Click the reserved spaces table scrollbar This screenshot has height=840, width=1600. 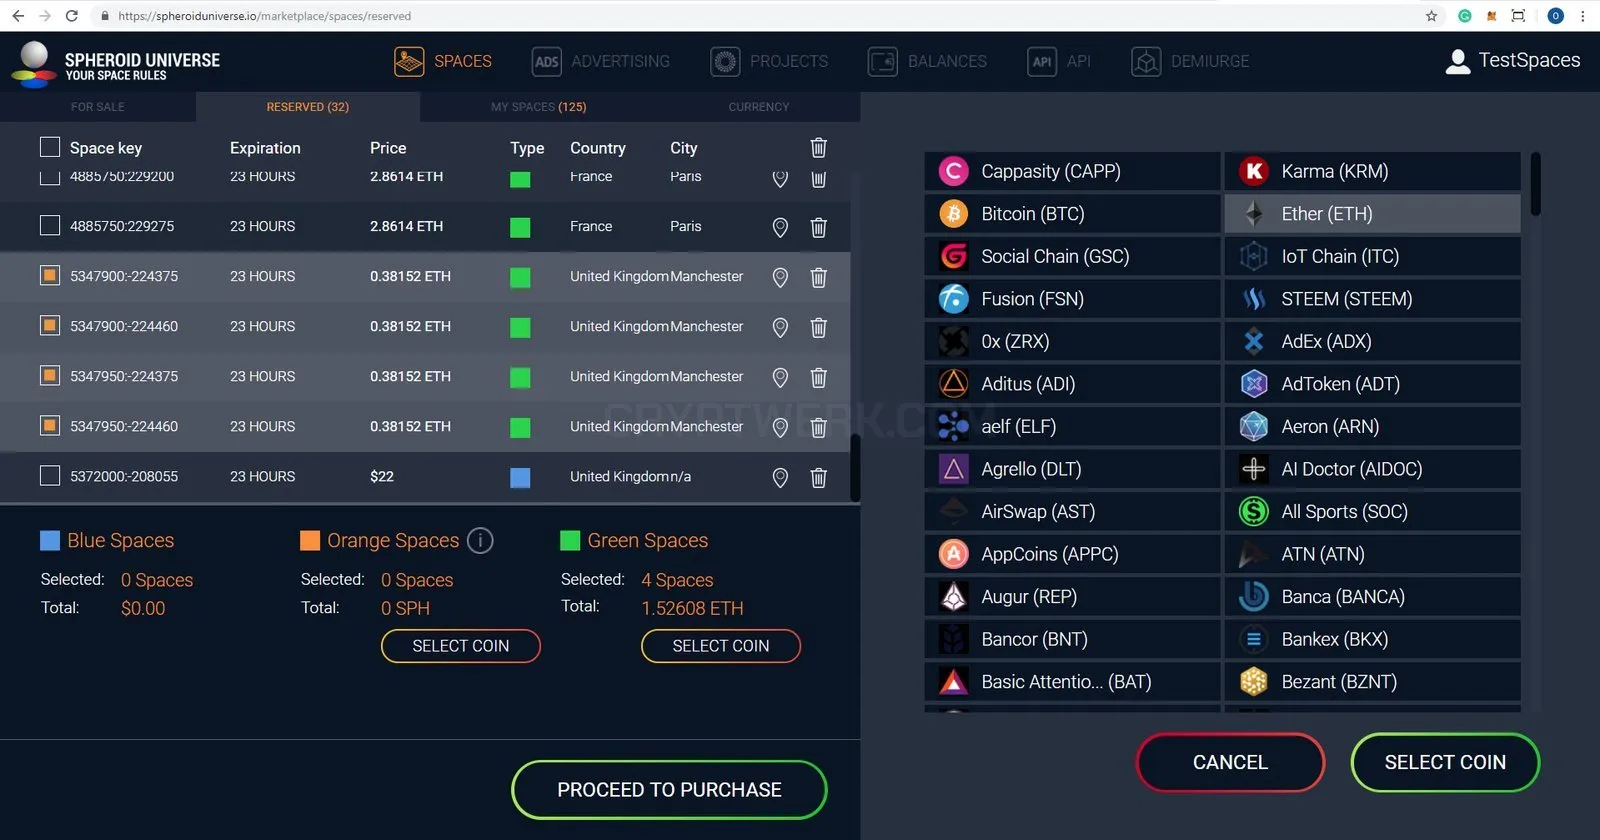pyautogui.click(x=855, y=467)
